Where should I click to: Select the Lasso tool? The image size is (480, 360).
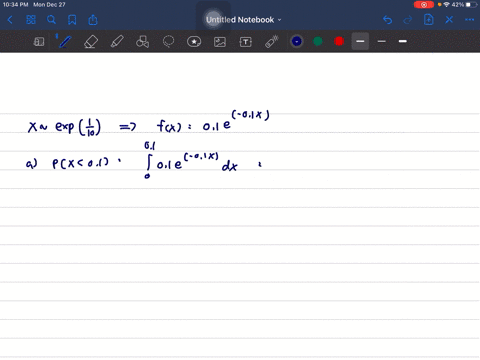tap(168, 42)
